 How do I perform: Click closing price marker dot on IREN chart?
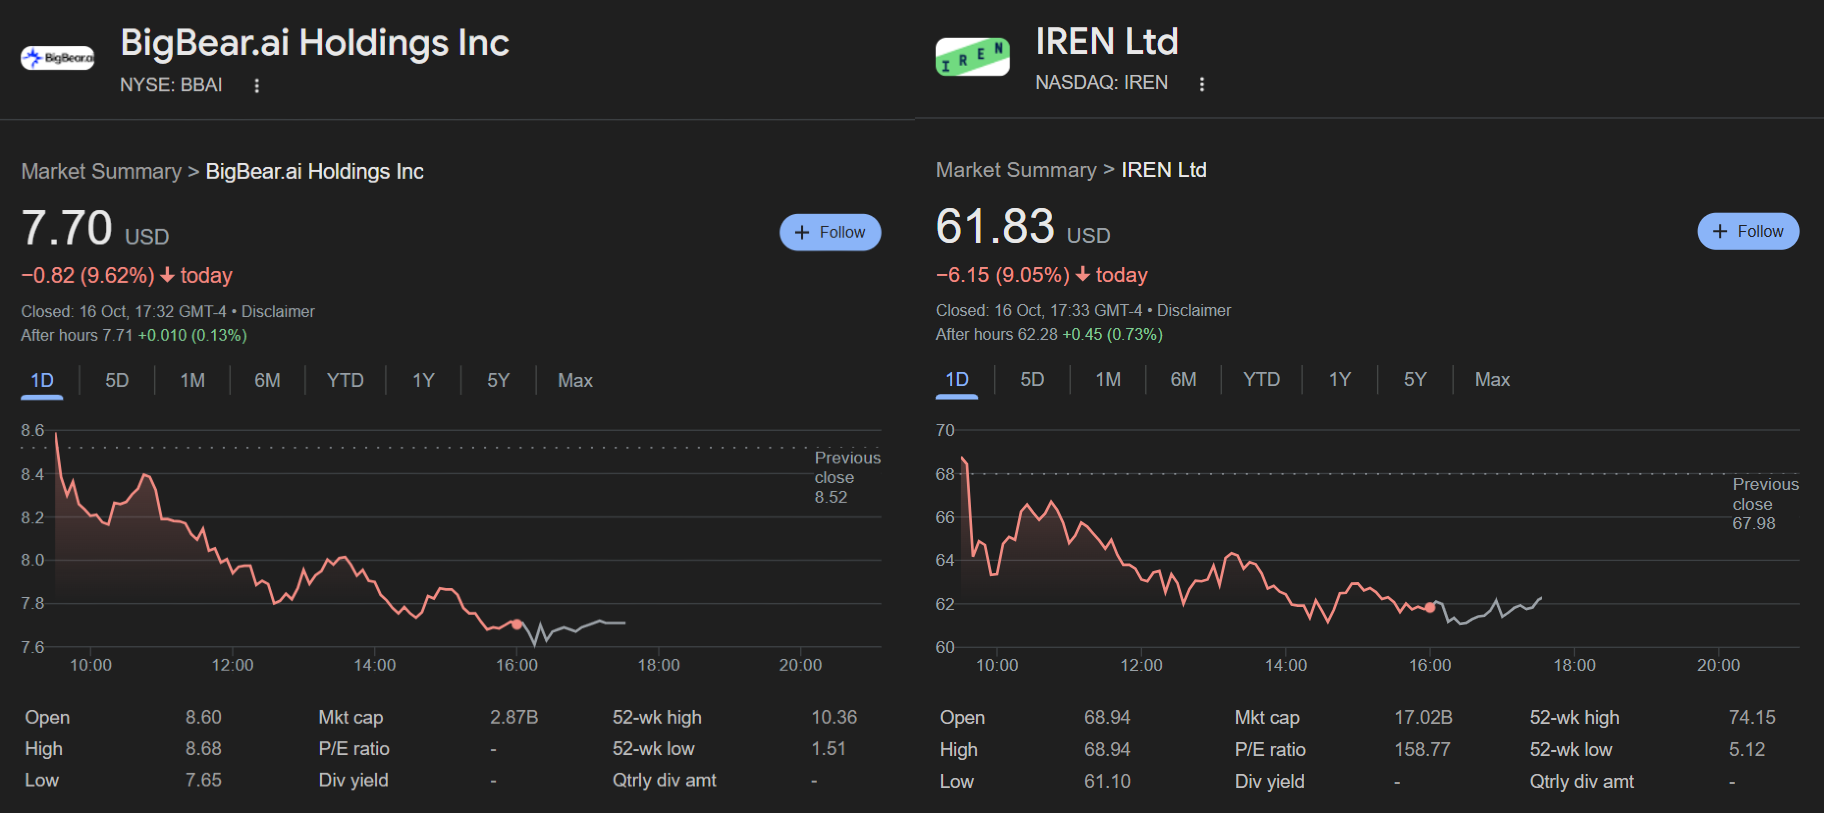click(1430, 607)
